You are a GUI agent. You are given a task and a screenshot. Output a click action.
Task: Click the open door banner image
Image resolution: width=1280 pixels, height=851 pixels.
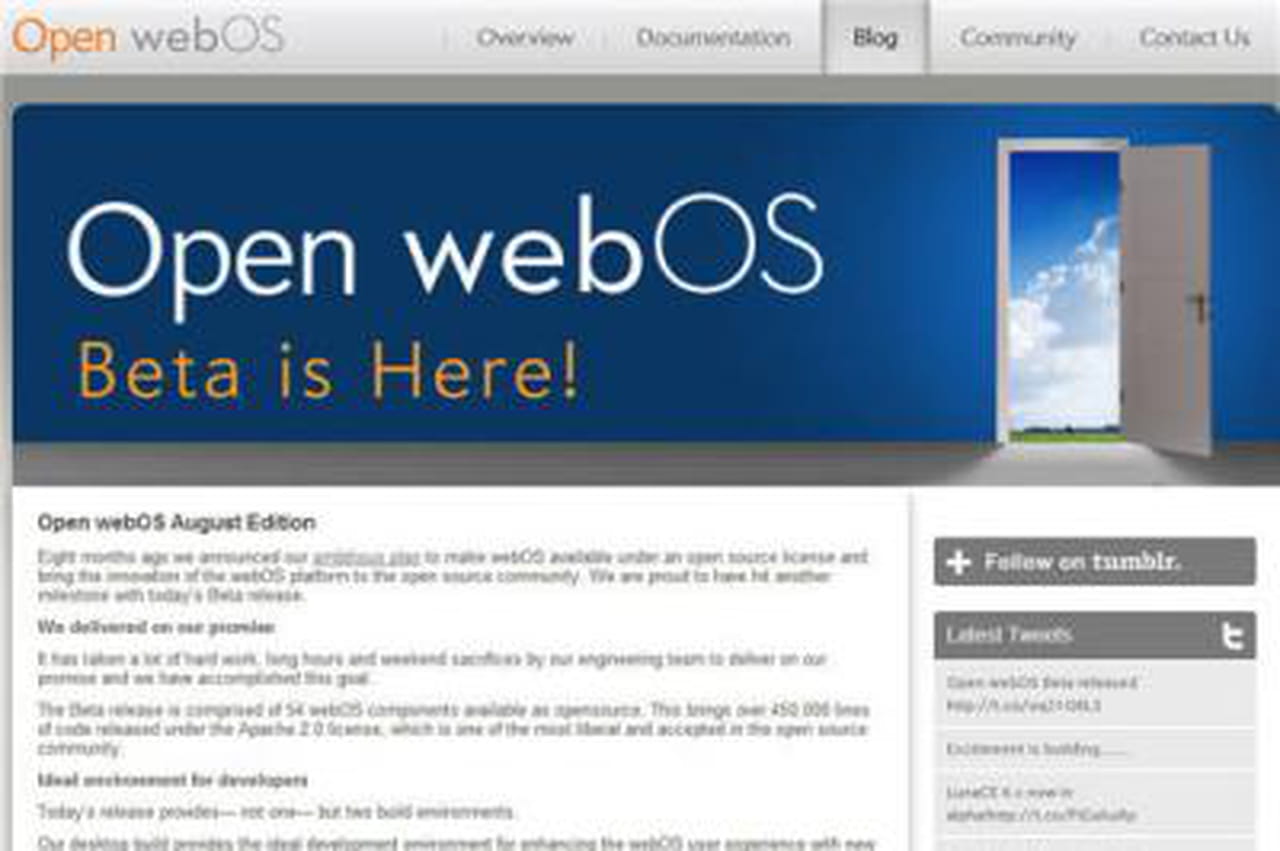coord(1090,290)
